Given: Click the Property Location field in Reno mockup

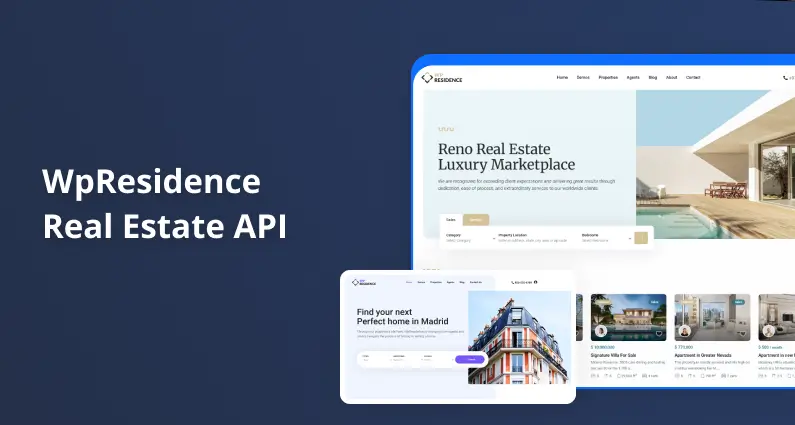Looking at the screenshot, I should (x=533, y=238).
